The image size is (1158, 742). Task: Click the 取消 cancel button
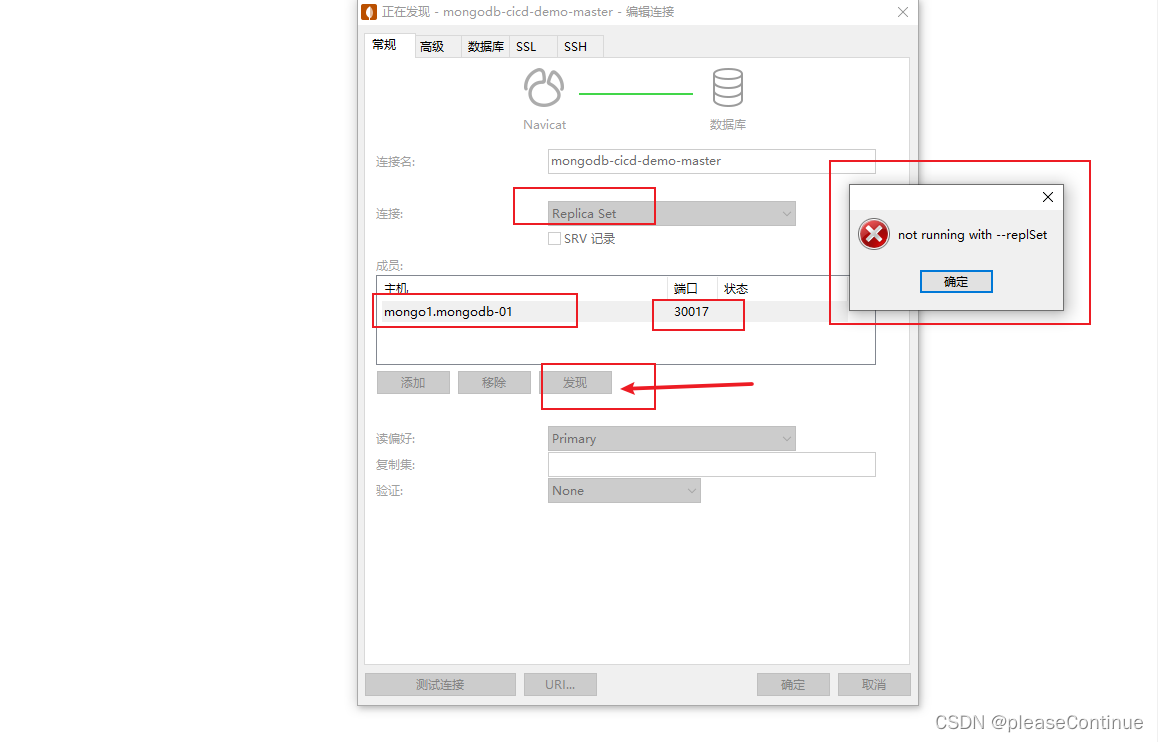click(873, 684)
